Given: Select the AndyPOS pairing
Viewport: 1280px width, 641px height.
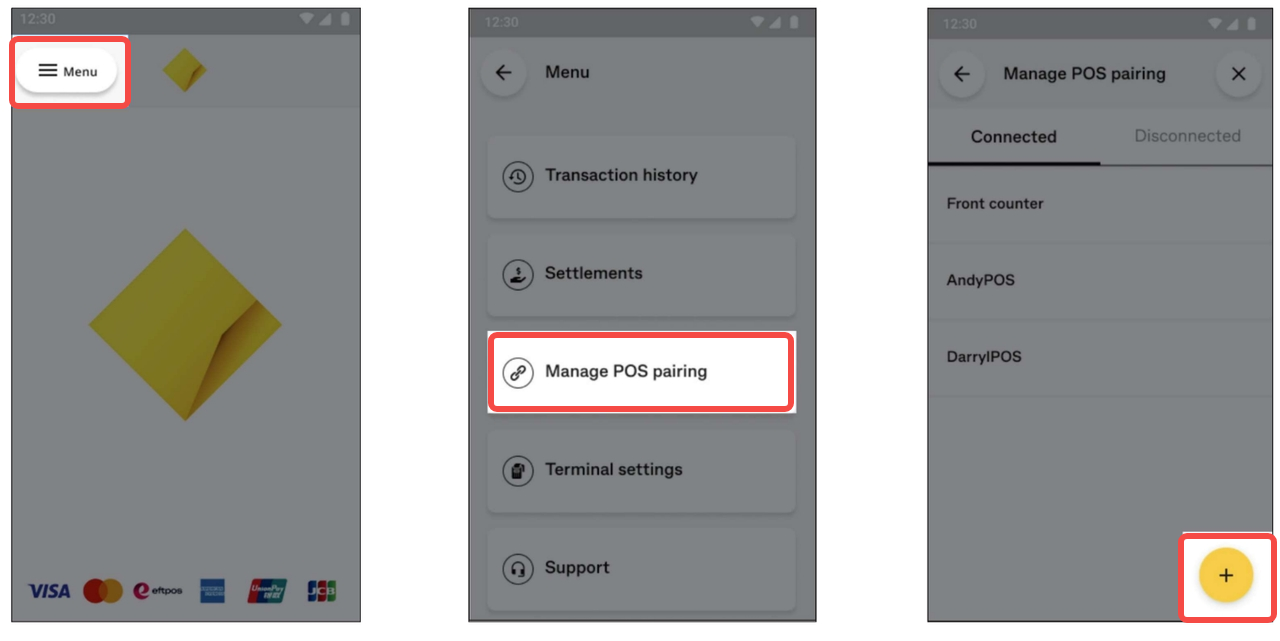Looking at the screenshot, I should coord(1101,281).
